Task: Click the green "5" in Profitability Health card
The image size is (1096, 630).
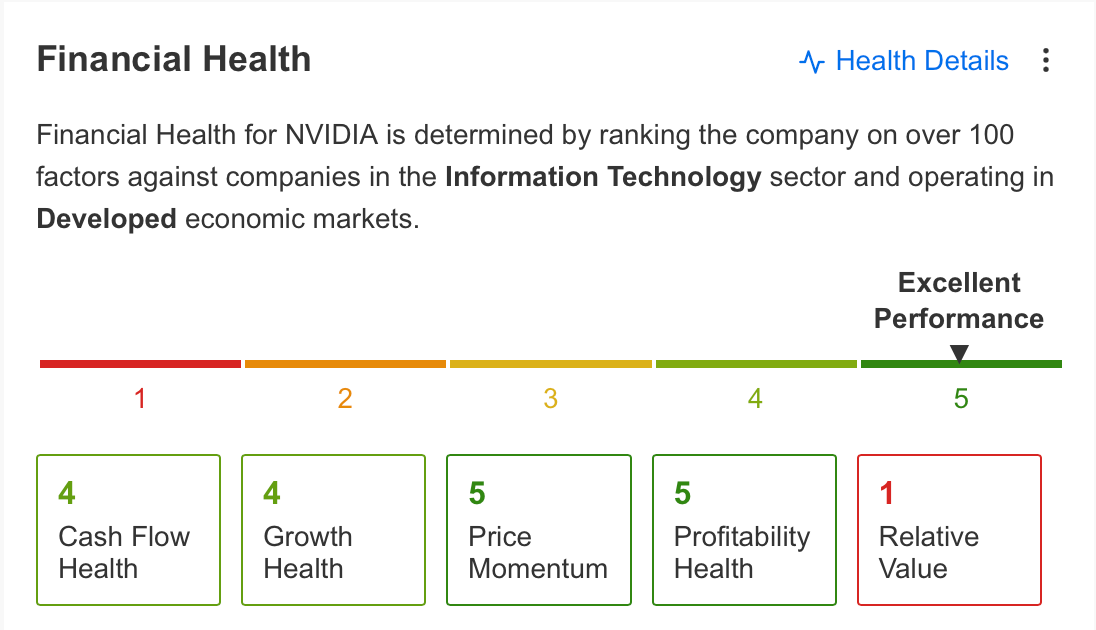Action: pos(681,493)
